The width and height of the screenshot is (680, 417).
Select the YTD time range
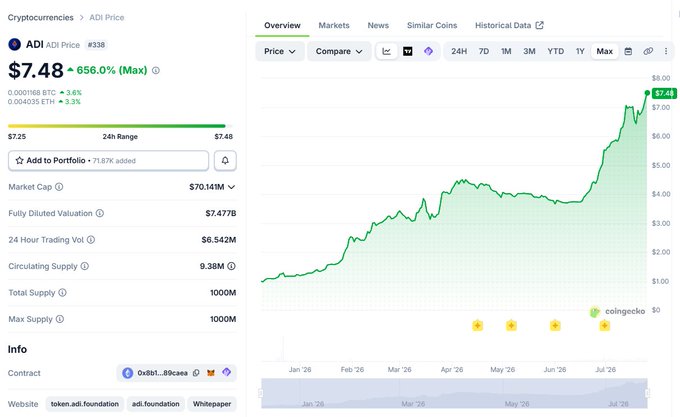pos(556,51)
